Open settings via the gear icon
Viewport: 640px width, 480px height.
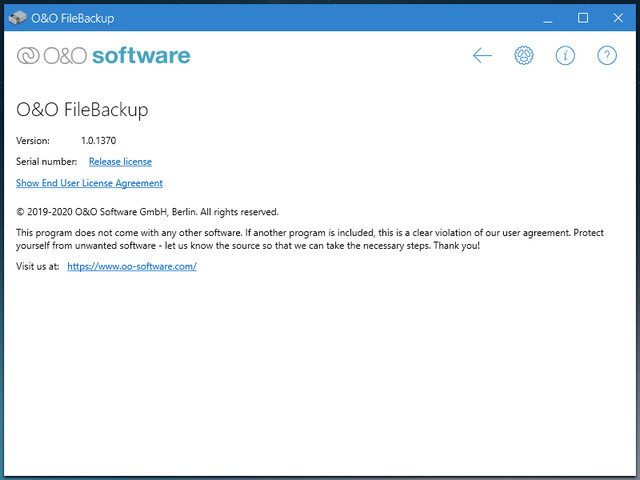(524, 56)
